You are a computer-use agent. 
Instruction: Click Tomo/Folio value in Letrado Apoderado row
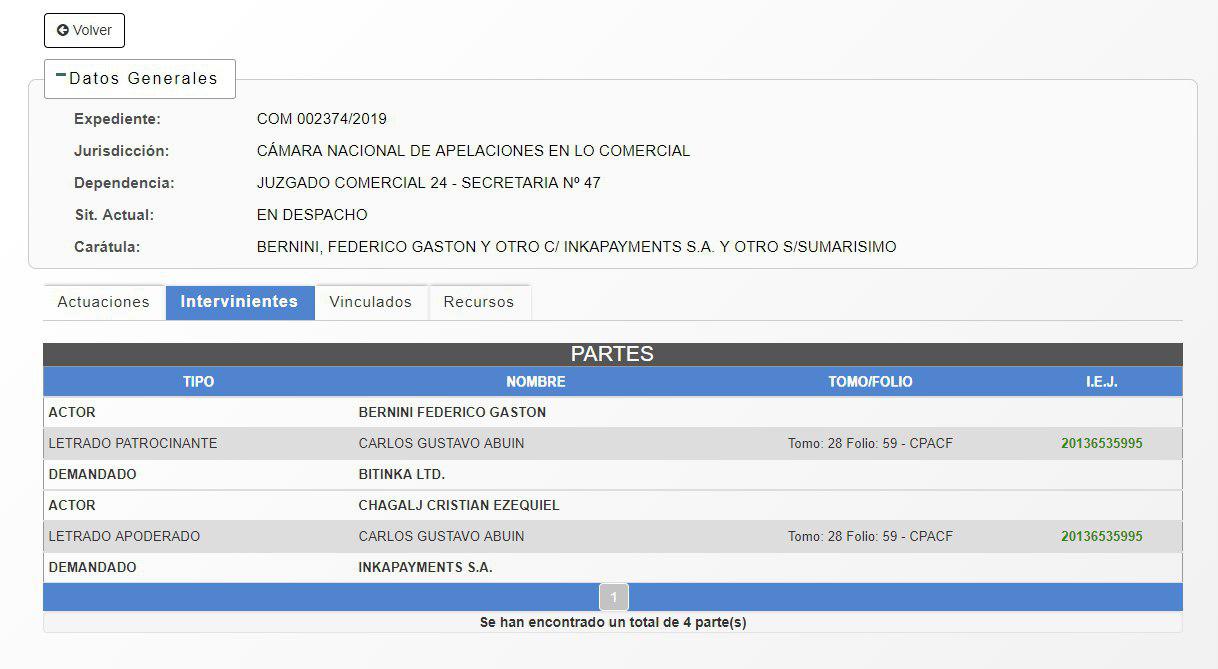point(870,536)
